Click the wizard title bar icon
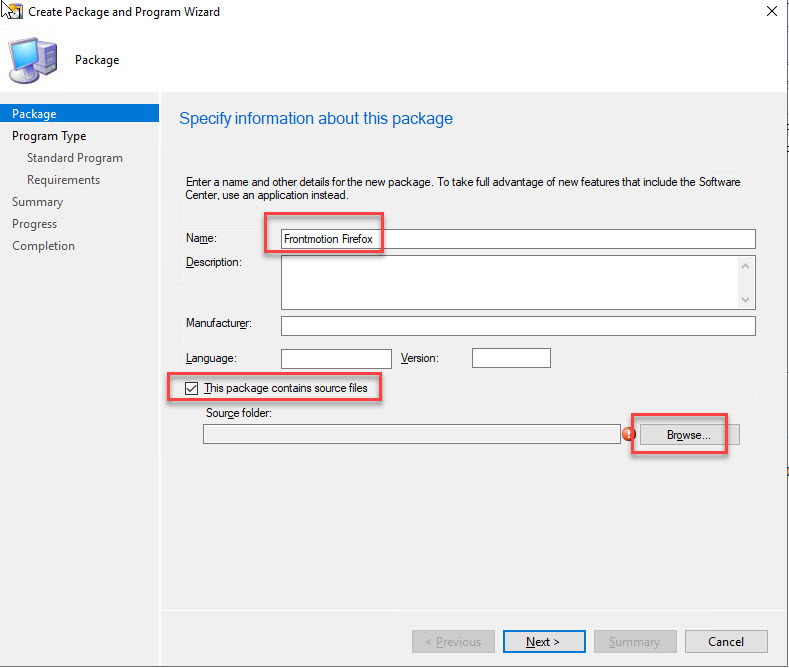Image resolution: width=789 pixels, height=668 pixels. [x=13, y=12]
